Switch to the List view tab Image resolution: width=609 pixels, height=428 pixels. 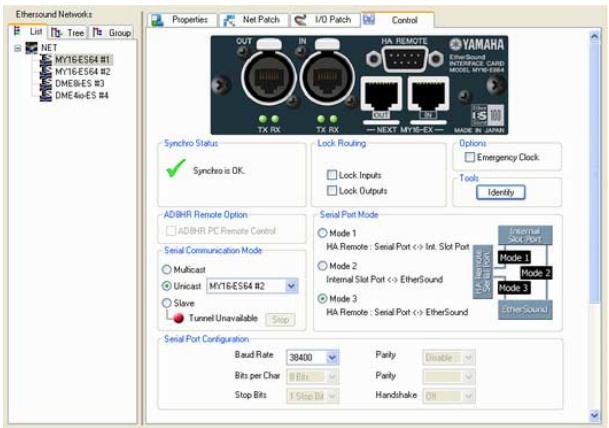point(28,32)
